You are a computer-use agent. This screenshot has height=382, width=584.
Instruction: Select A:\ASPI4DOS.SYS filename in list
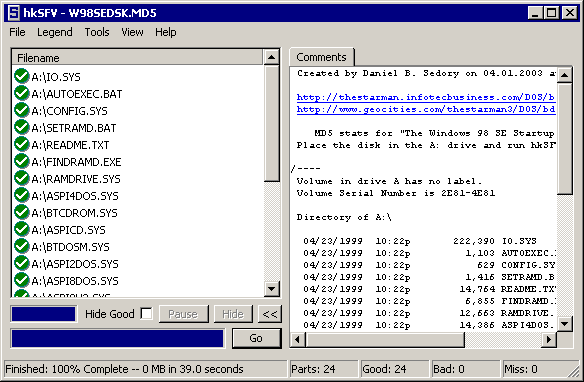click(x=75, y=196)
